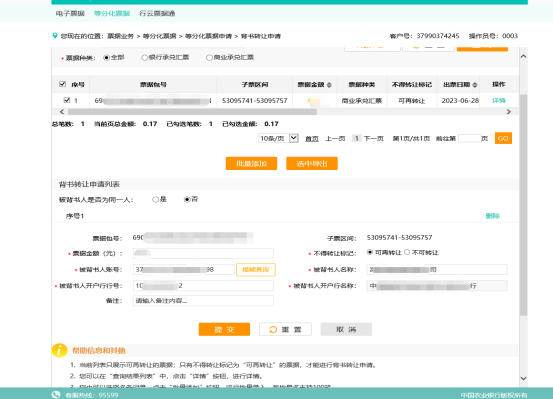553x399 pixels.
Task: Click the location pin icon in breadcrumb
Action: pos(55,36)
